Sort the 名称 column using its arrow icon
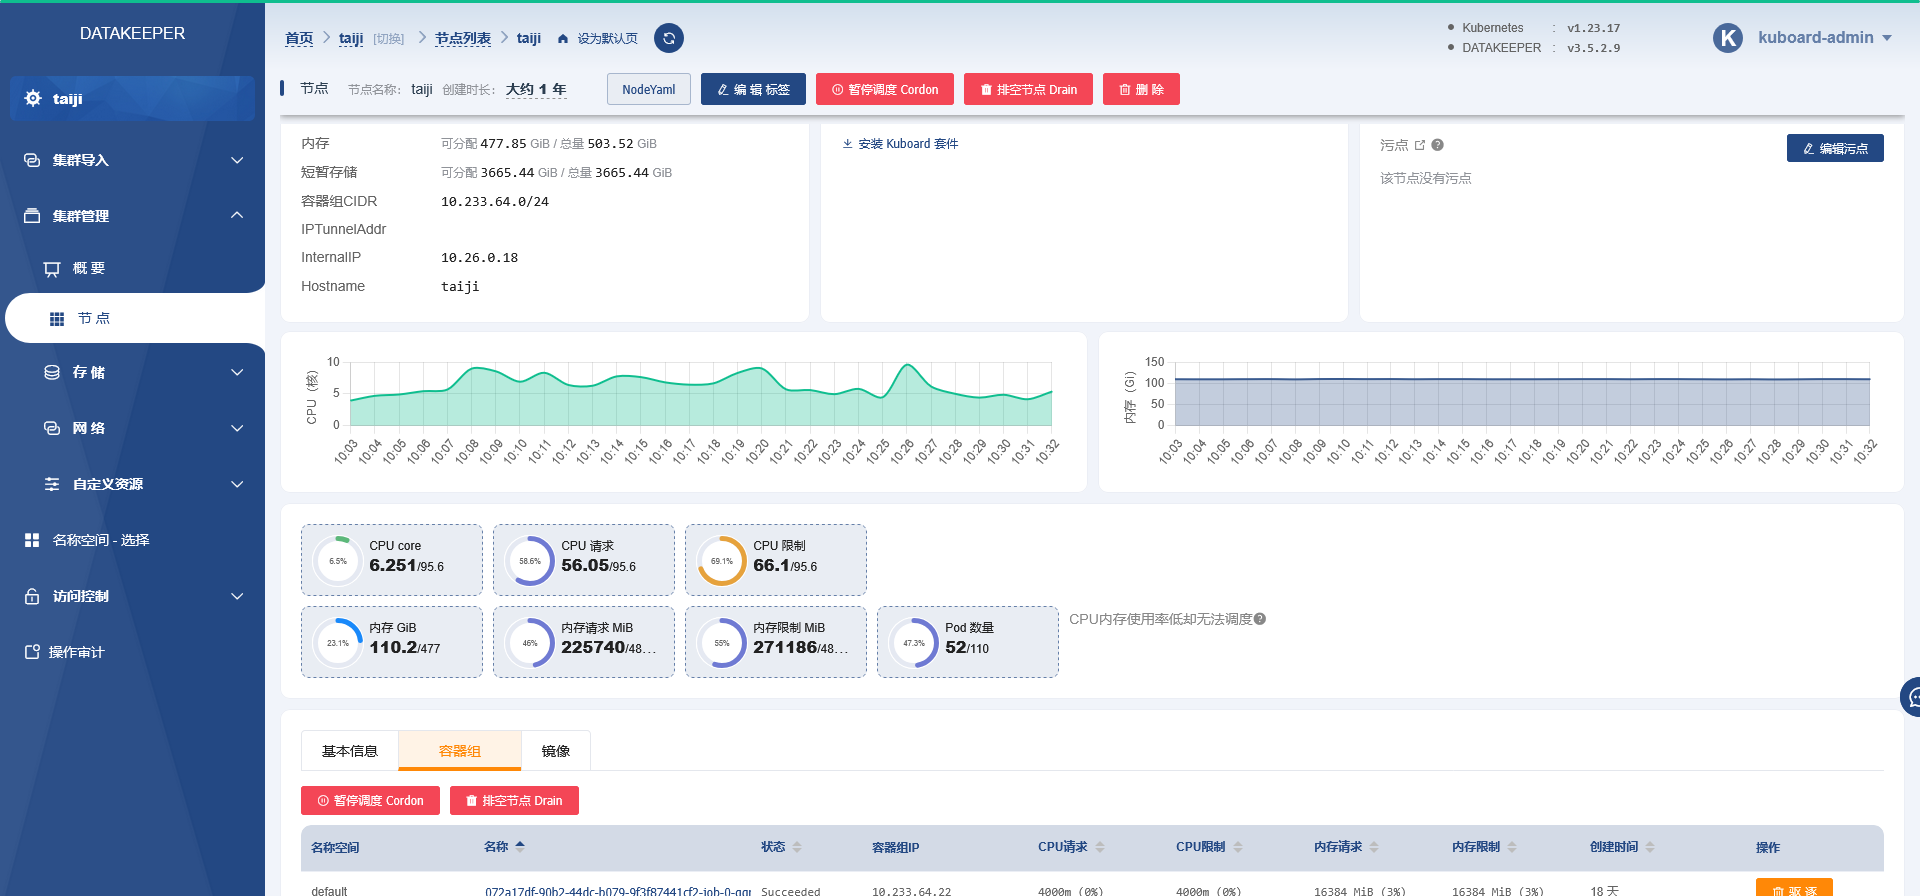Screen dimensions: 1920x896 520,846
